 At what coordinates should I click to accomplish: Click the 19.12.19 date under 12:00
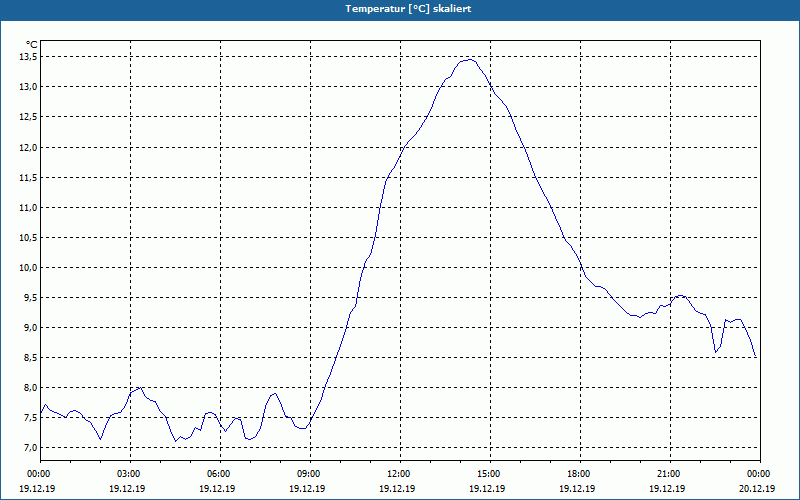pos(397,489)
